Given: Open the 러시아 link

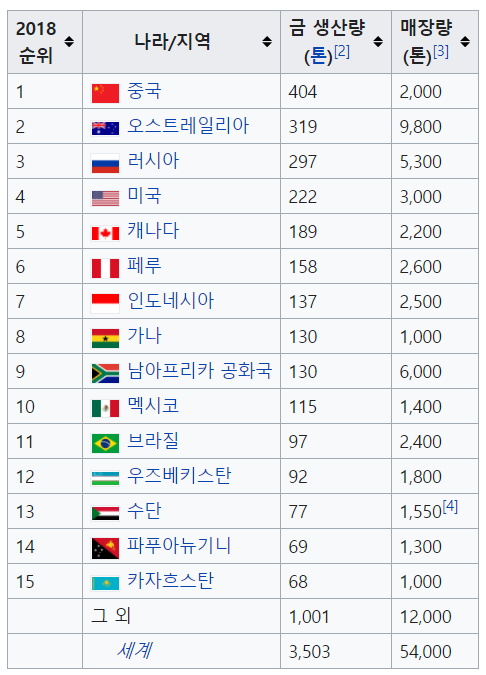Looking at the screenshot, I should pyautogui.click(x=153, y=161).
